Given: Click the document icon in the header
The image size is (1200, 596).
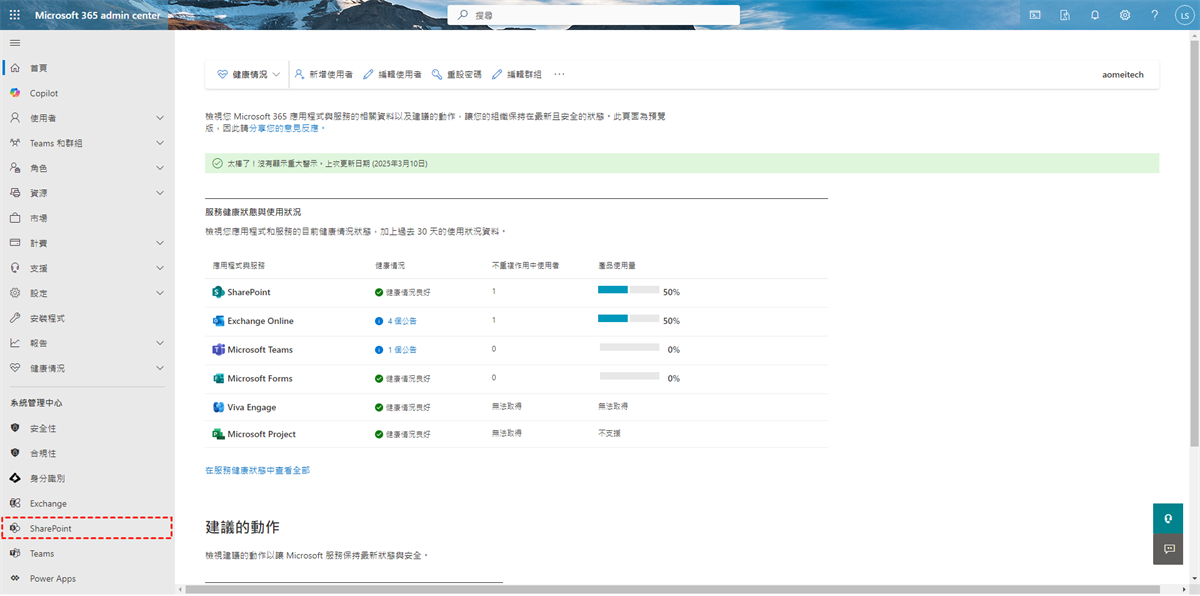Looking at the screenshot, I should click(1065, 15).
